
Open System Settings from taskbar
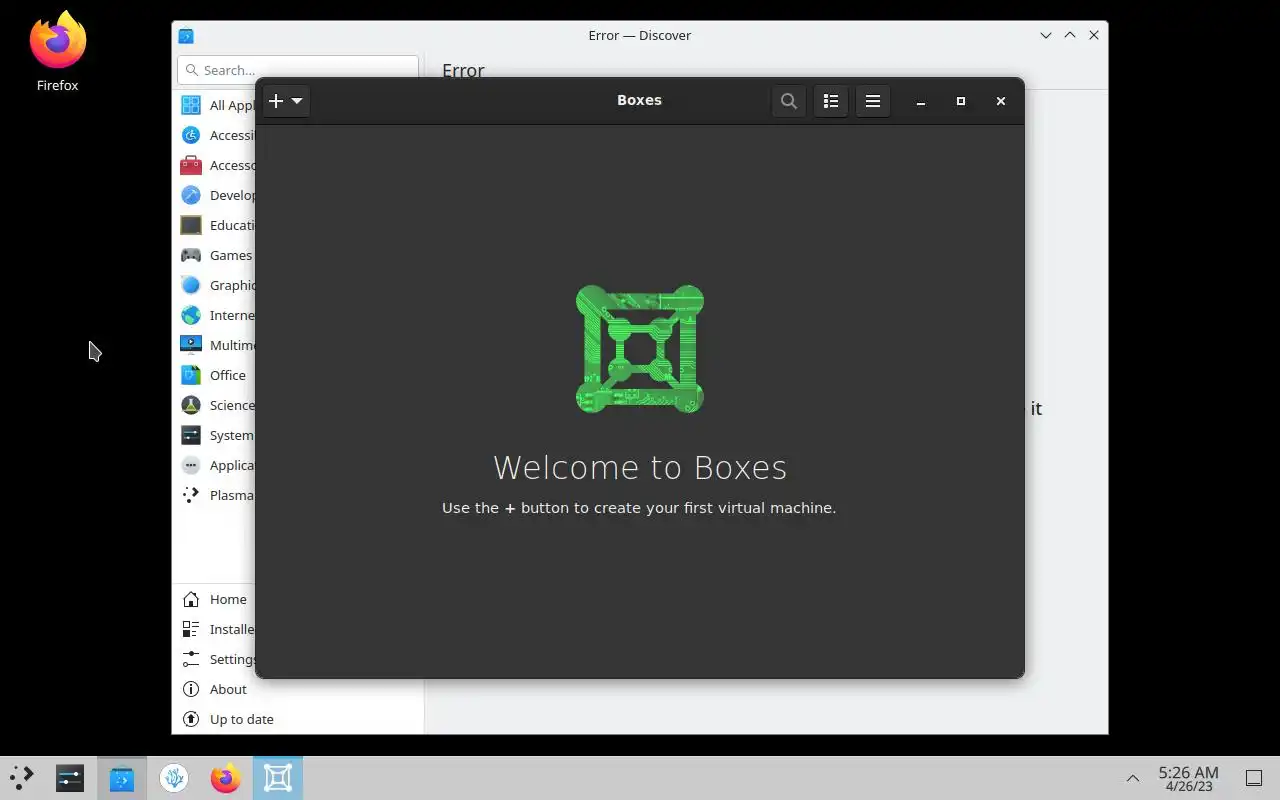(x=70, y=778)
